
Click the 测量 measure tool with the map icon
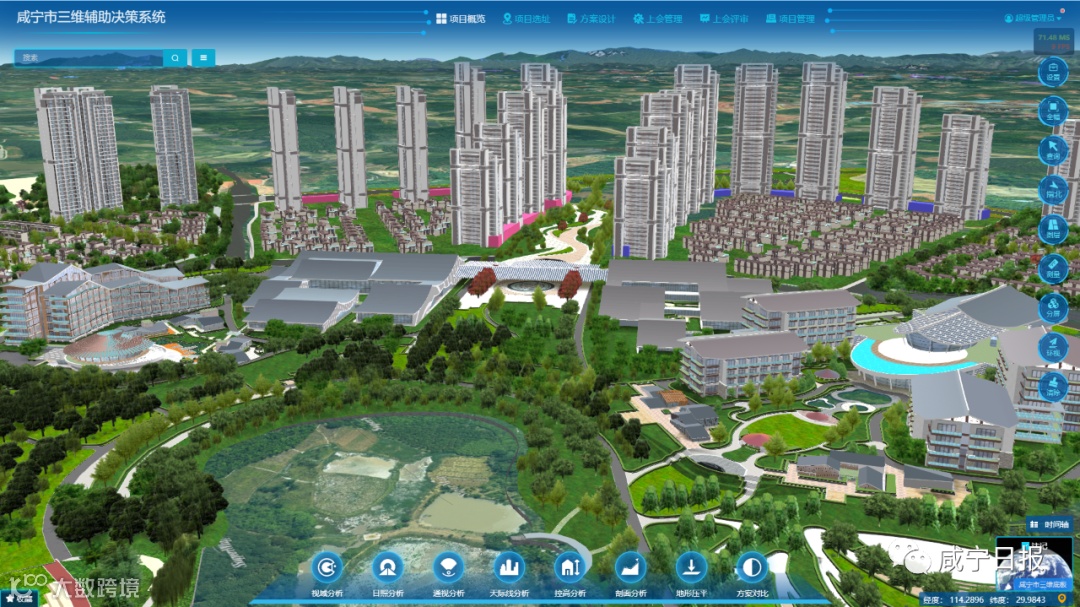click(x=1053, y=229)
